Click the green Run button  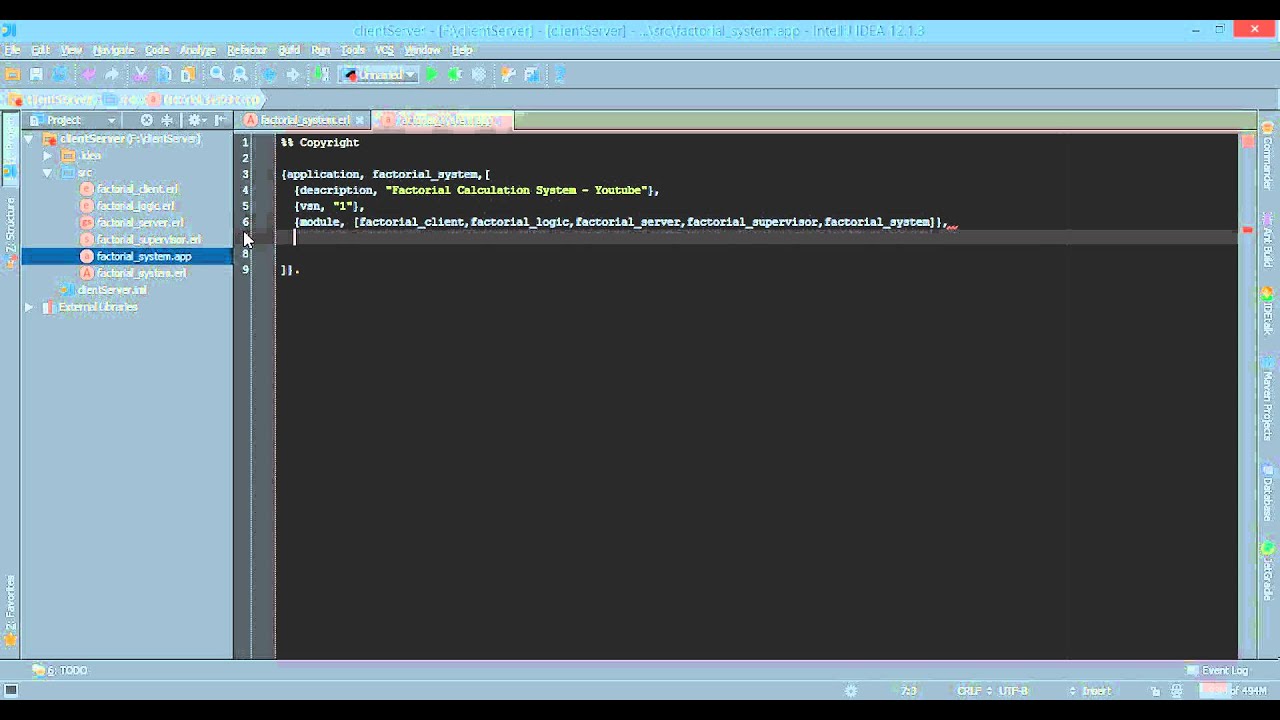click(432, 75)
